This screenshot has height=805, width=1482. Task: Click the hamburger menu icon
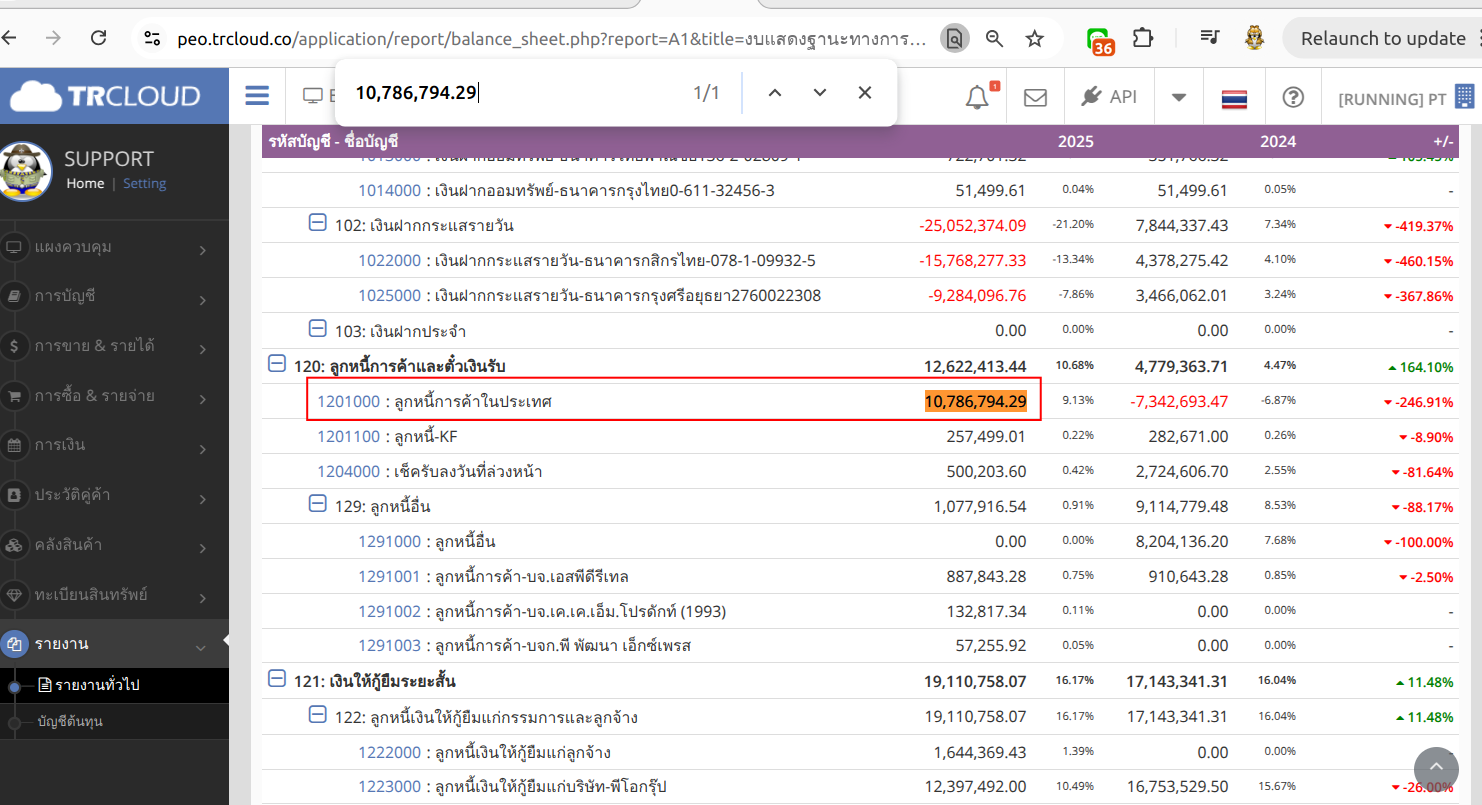(257, 96)
